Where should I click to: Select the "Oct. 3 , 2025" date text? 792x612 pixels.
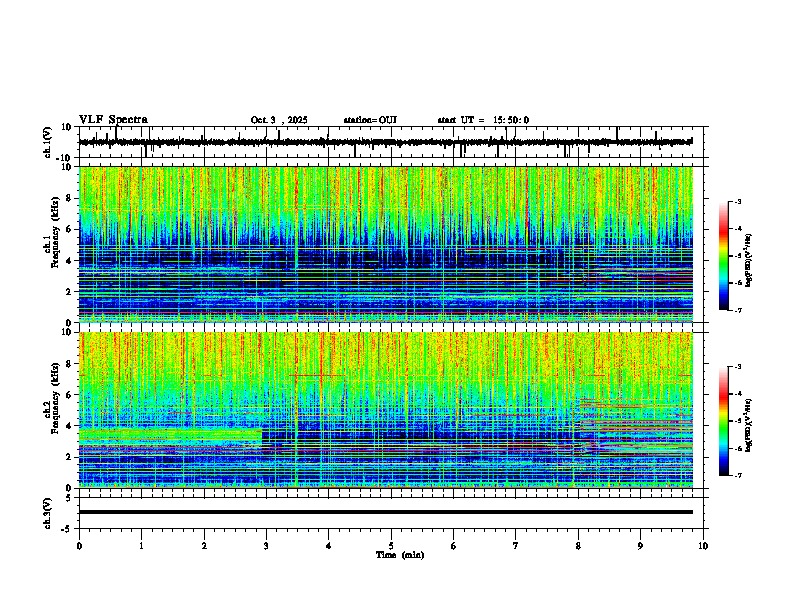click(x=279, y=120)
